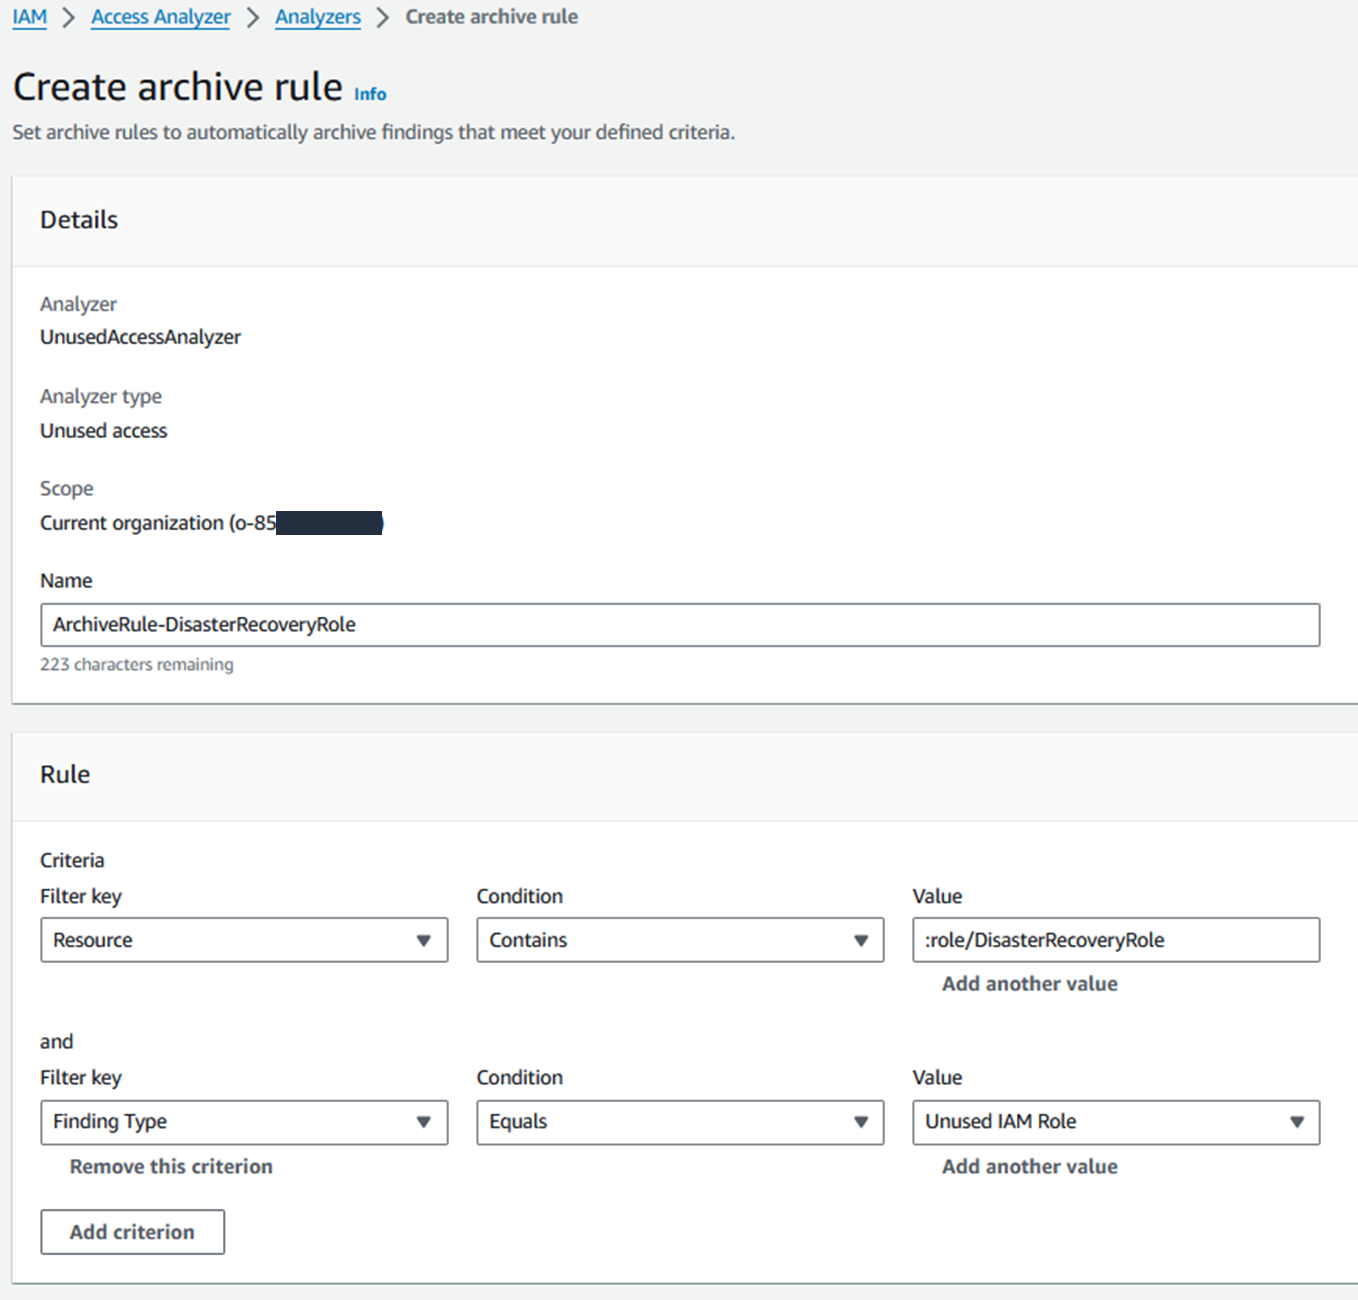Expand the Equals condition dropdown

(x=680, y=1122)
